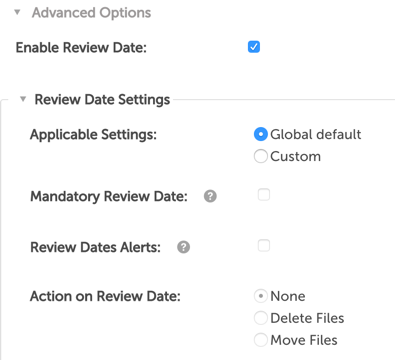Click the Action on Review Date label
Viewport: 395px width, 360px height.
pos(105,296)
